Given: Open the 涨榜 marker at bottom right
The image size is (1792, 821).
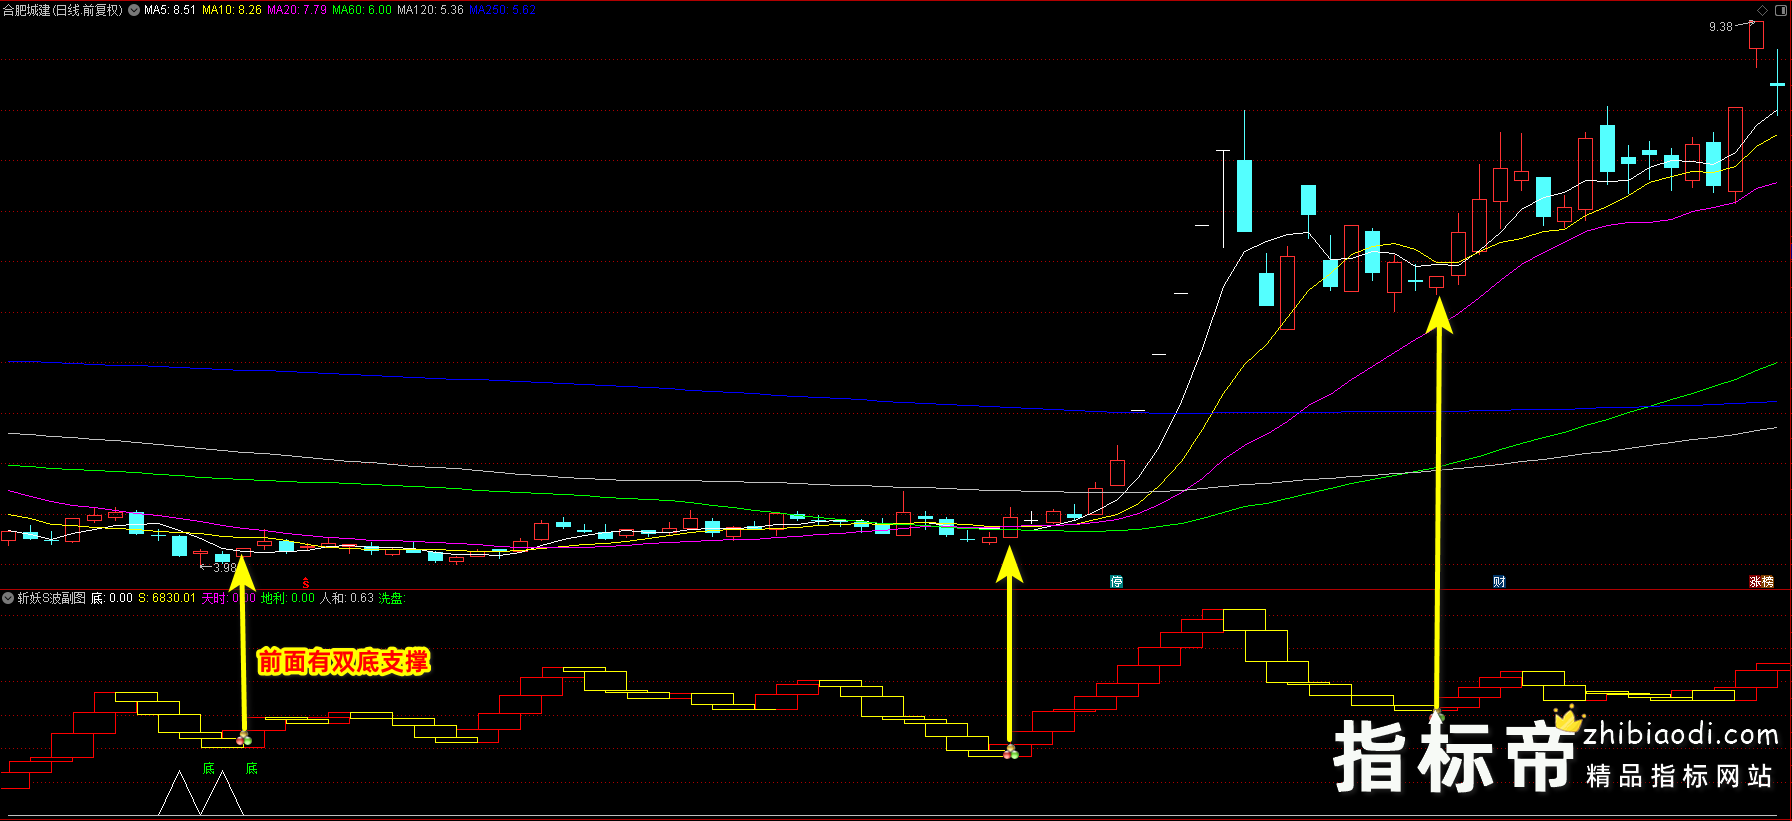Looking at the screenshot, I should point(1761,582).
